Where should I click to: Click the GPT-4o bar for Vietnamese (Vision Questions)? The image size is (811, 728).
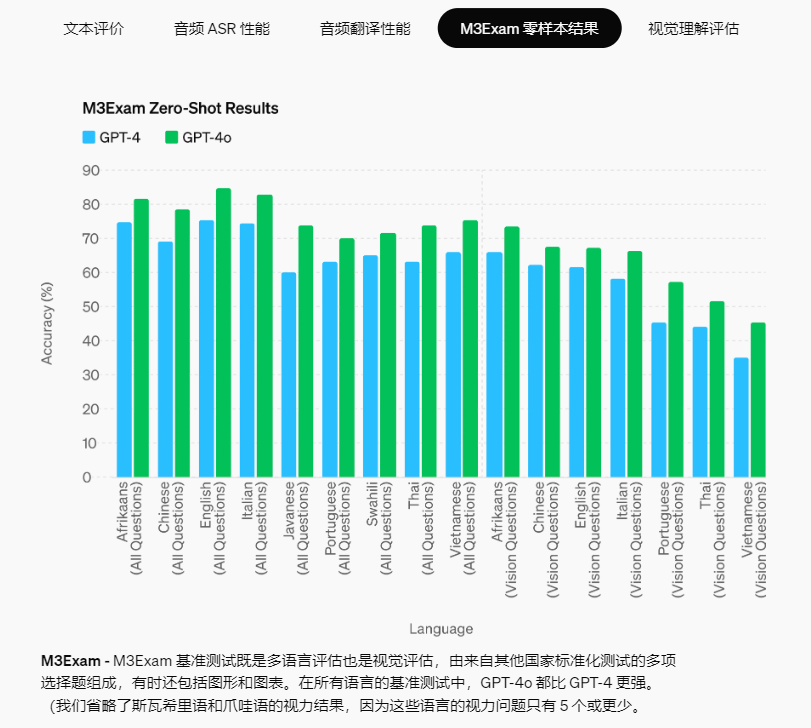[758, 400]
